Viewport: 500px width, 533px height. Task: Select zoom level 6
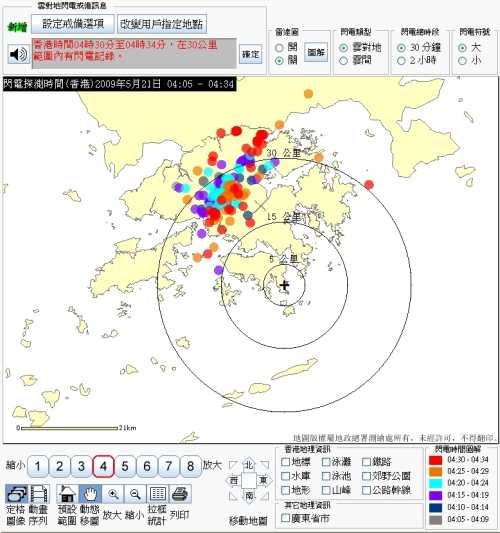[147, 466]
